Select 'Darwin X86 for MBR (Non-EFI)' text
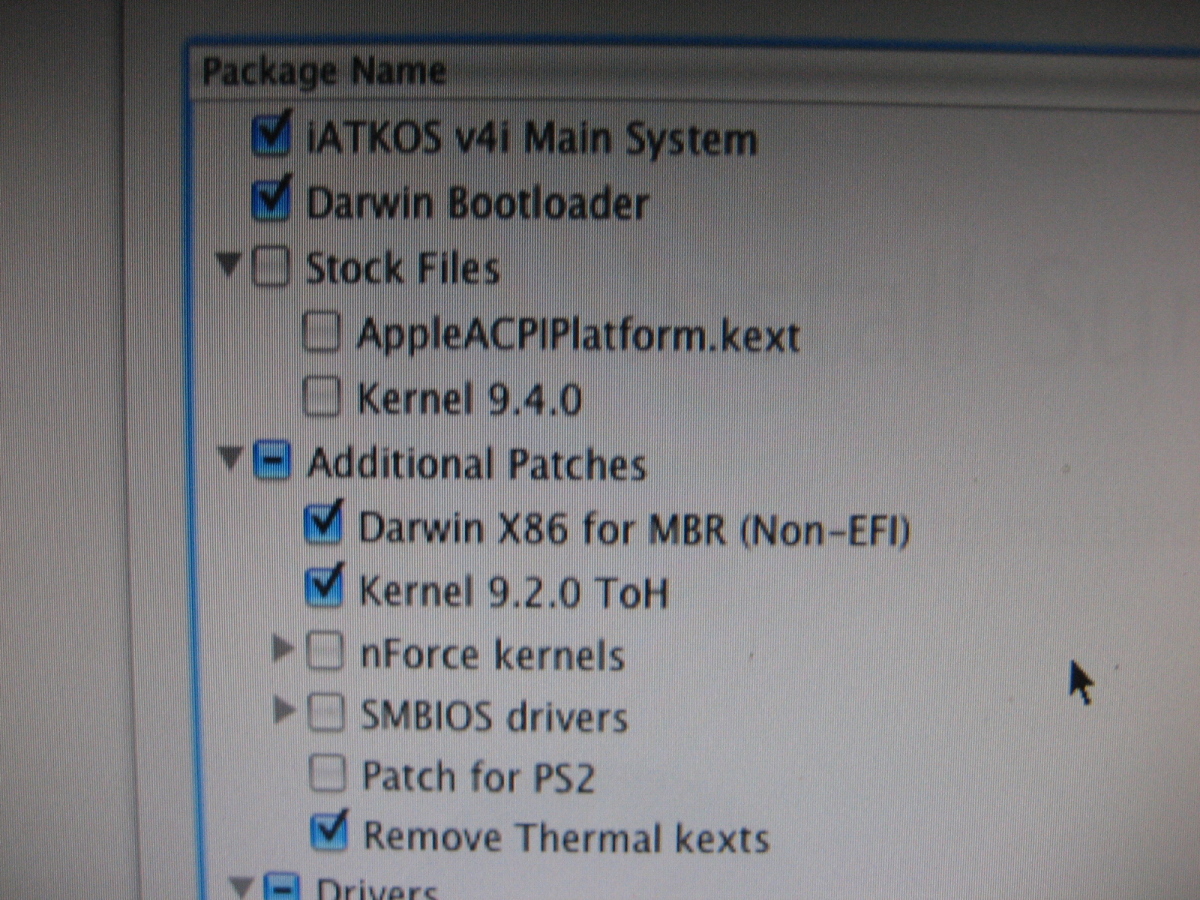The height and width of the screenshot is (900, 1200). coord(634,528)
